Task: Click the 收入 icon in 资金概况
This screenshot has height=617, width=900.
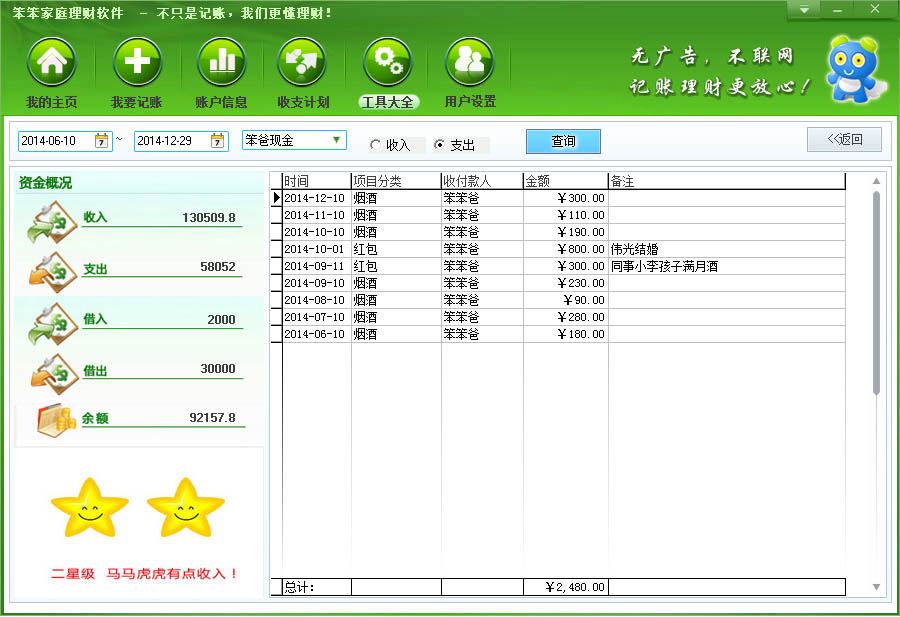Action: (x=51, y=222)
